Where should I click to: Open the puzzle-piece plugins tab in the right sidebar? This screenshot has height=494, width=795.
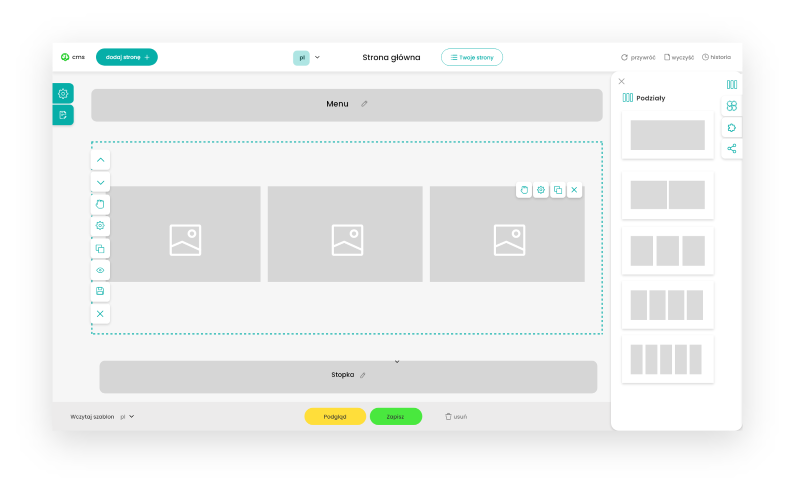pyautogui.click(x=732, y=128)
